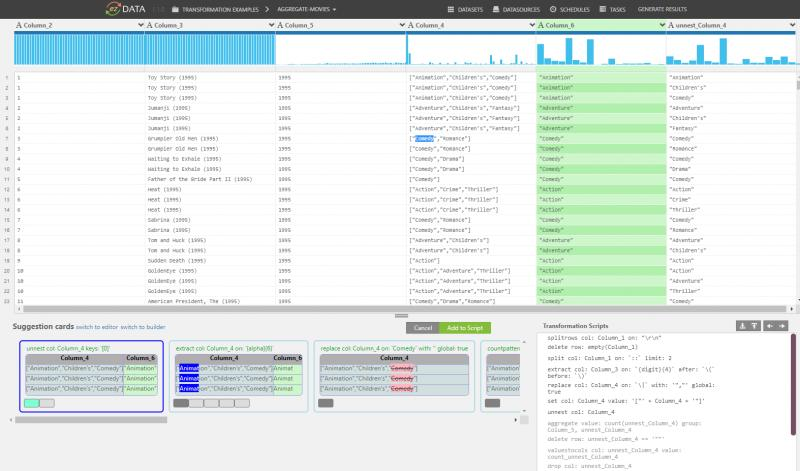
Task: Click the upload script icon
Action: (x=754, y=326)
